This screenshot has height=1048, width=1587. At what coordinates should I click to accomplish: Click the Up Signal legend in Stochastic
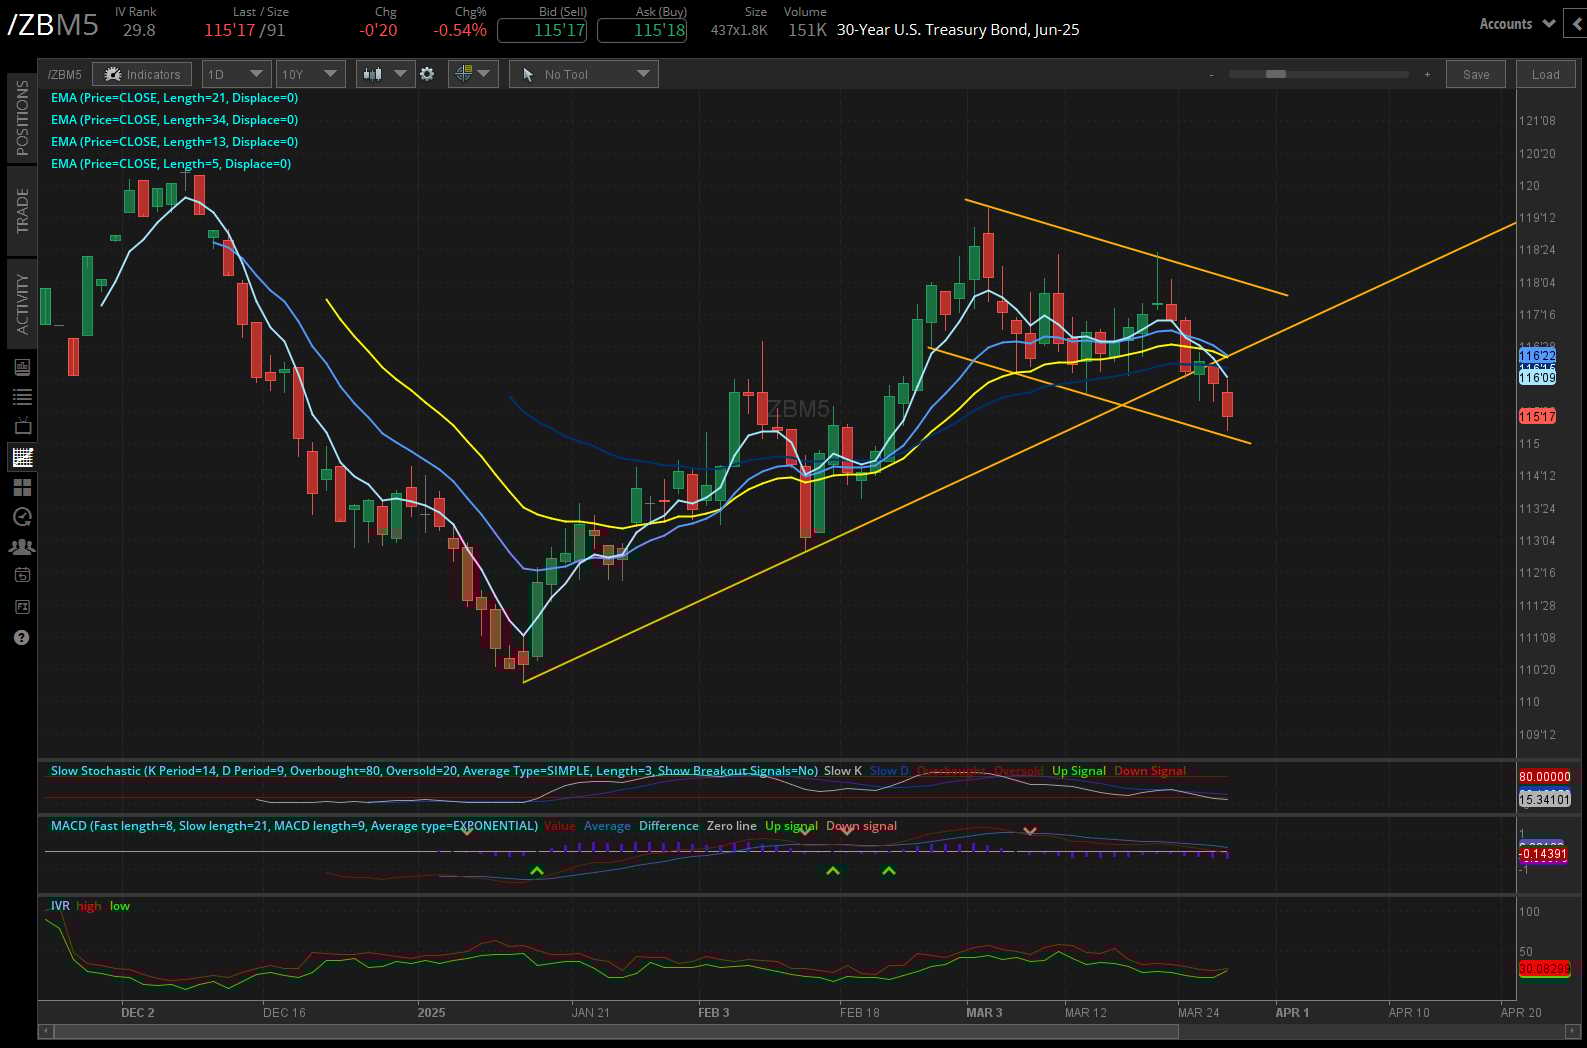click(x=1079, y=771)
